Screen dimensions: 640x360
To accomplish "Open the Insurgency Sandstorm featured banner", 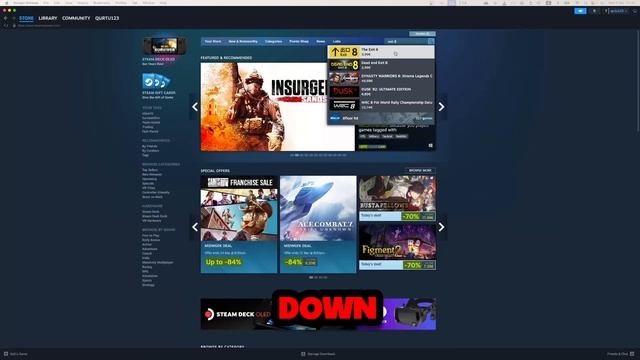I will click(278, 107).
